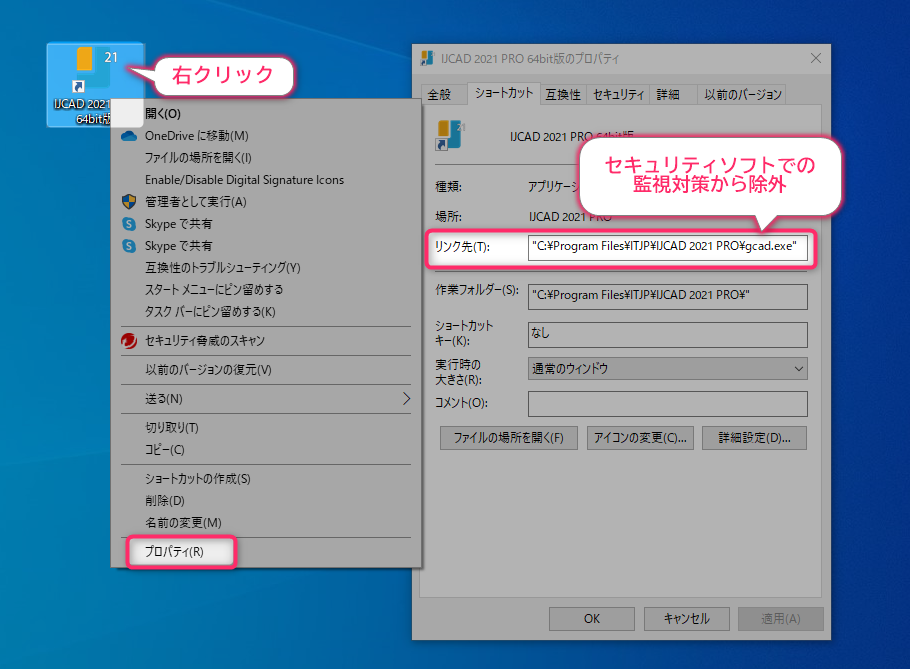
Task: Click the IJCAD icon in properties title bar
Action: click(427, 59)
